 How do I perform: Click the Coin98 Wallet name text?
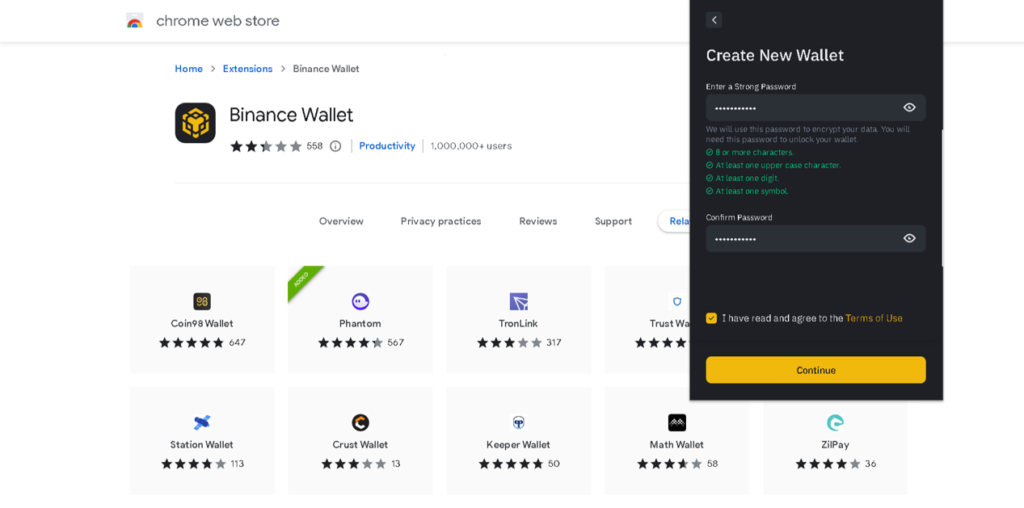point(202,324)
